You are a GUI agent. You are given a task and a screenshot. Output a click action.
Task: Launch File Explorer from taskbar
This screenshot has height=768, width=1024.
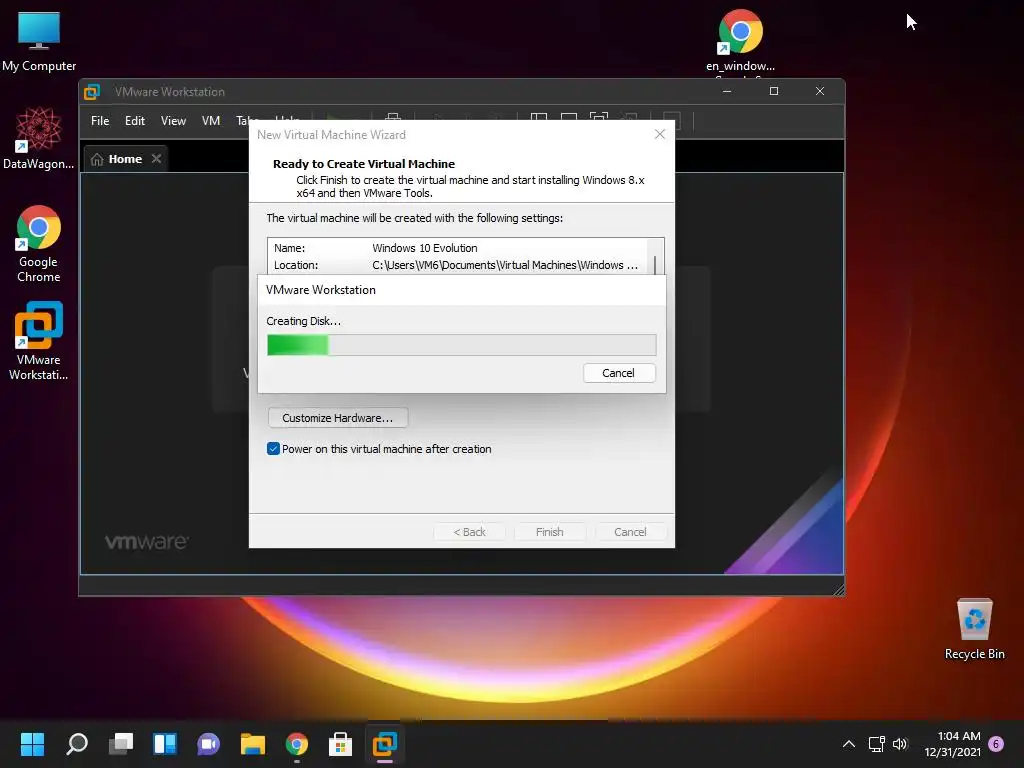tap(253, 743)
